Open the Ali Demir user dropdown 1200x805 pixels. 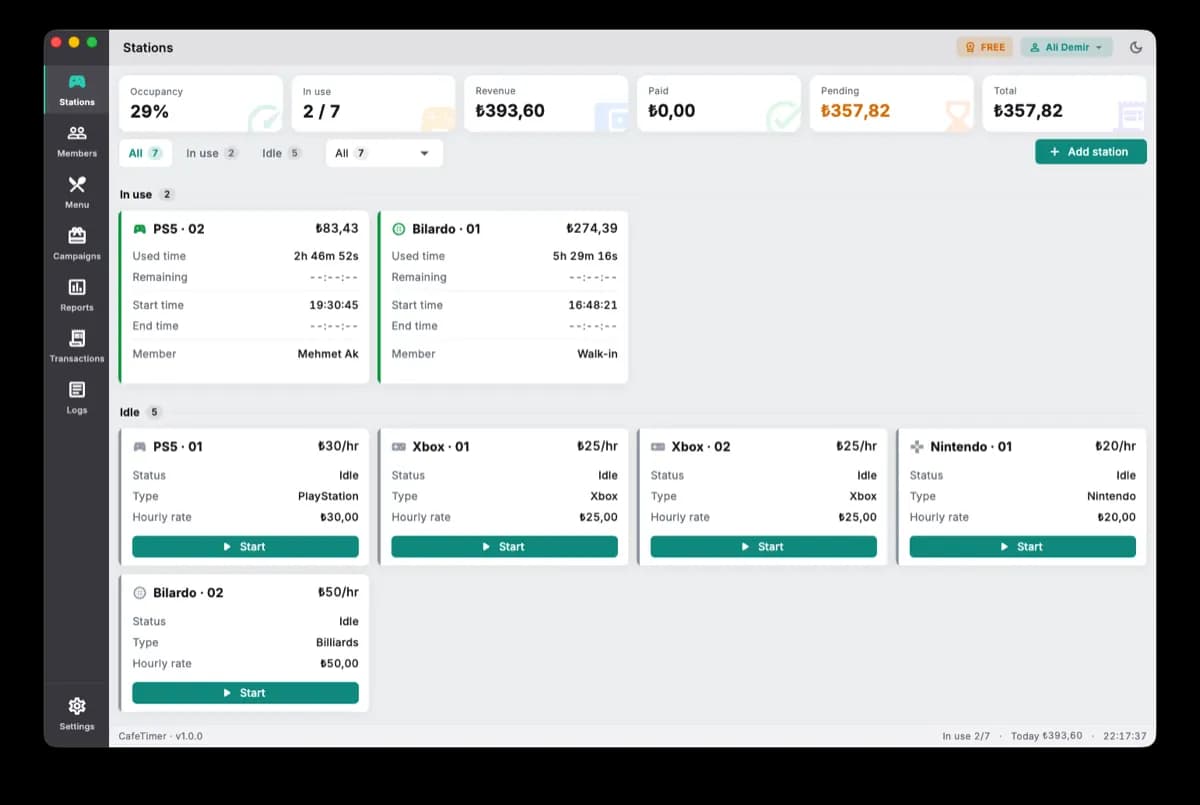point(1066,47)
